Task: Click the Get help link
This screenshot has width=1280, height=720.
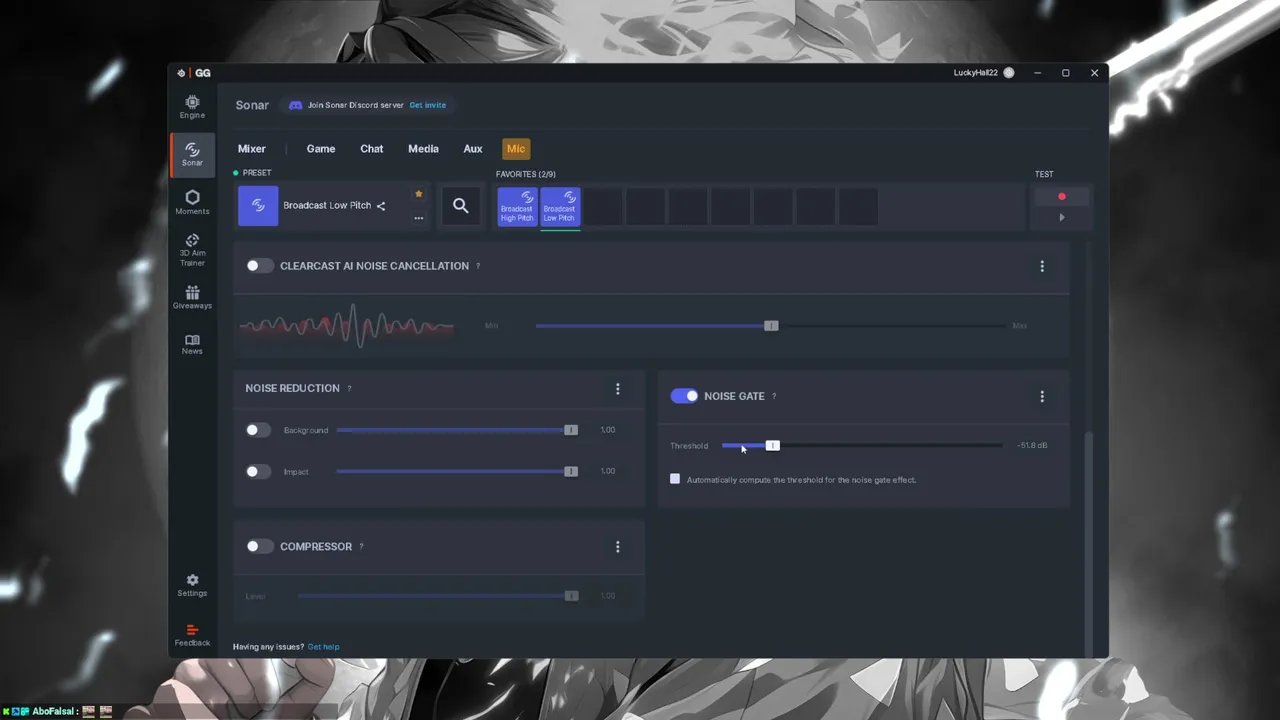Action: (323, 647)
